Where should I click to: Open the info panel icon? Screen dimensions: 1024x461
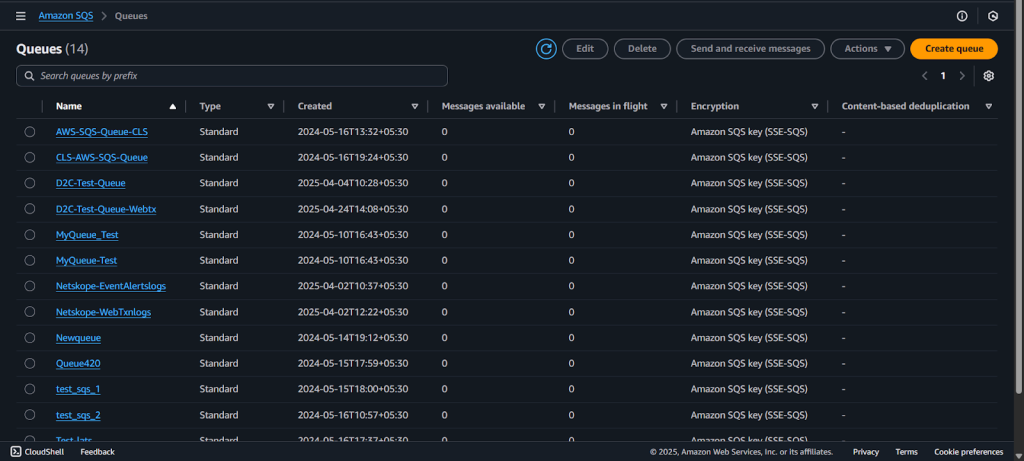tap(962, 16)
